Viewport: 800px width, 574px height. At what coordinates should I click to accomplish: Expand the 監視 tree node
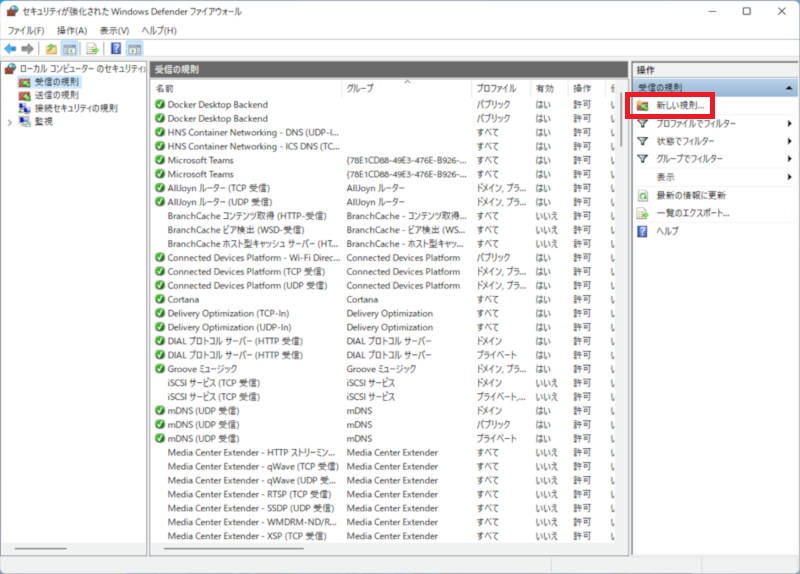(10, 122)
